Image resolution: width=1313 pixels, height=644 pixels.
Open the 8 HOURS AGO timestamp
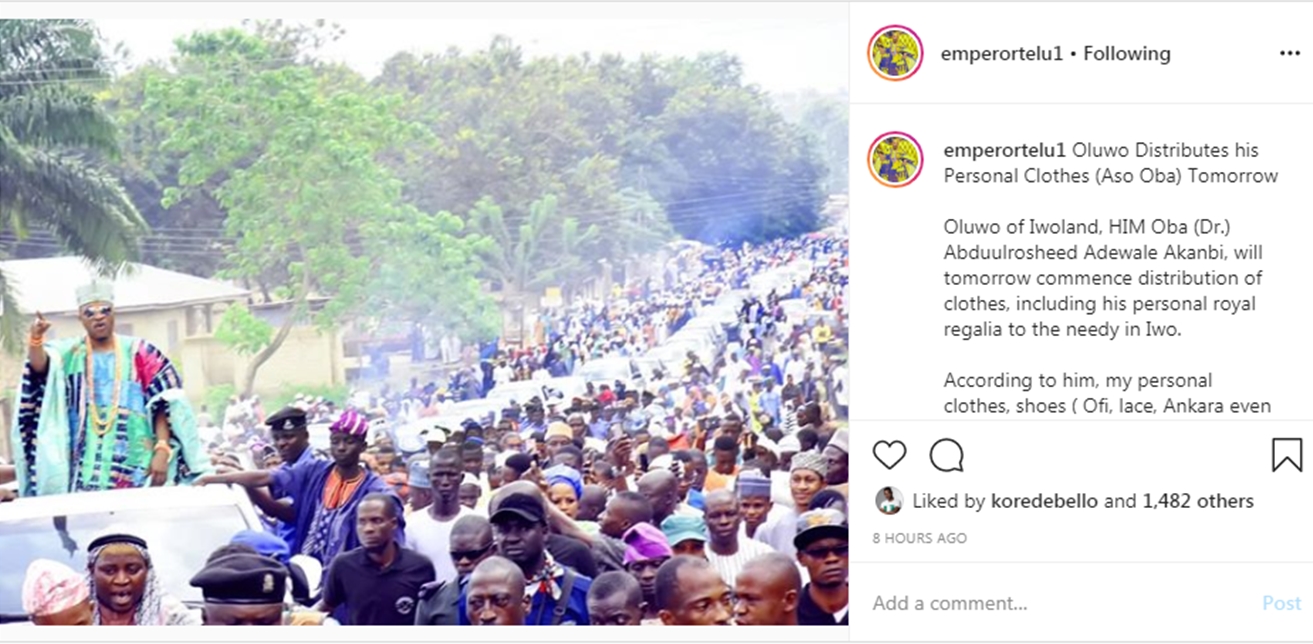click(919, 538)
